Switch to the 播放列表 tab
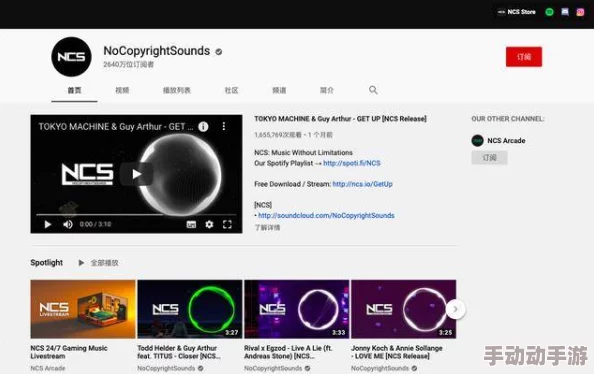This screenshot has height=374, width=594. point(177,90)
